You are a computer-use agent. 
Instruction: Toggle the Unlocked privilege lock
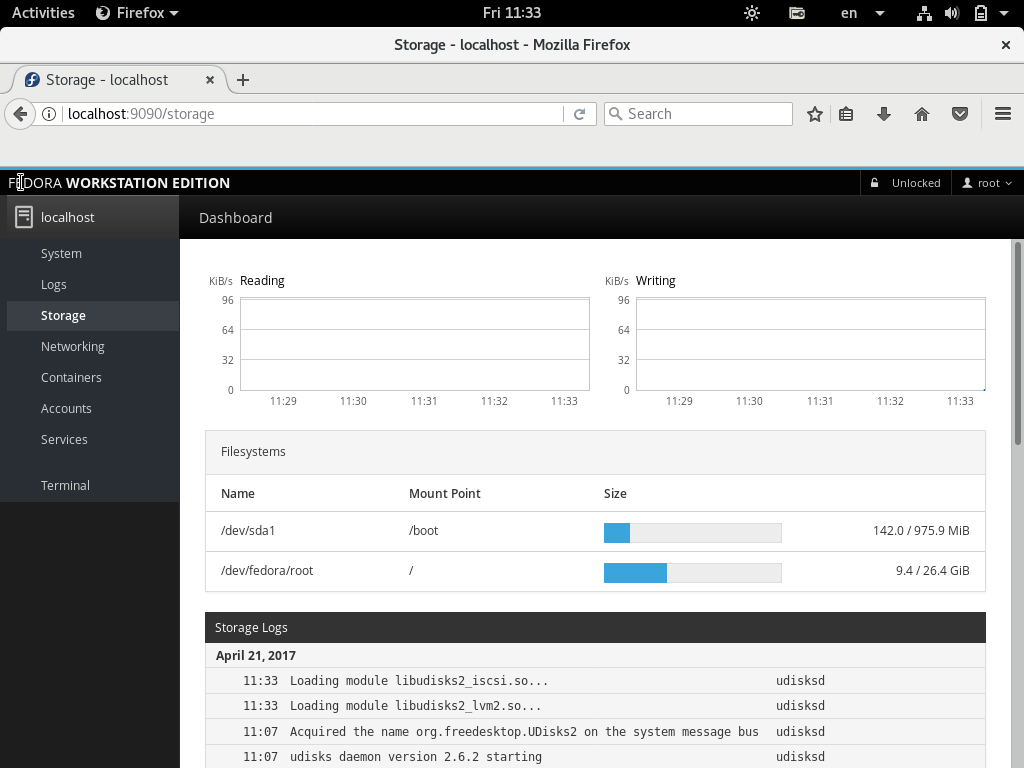coord(906,183)
